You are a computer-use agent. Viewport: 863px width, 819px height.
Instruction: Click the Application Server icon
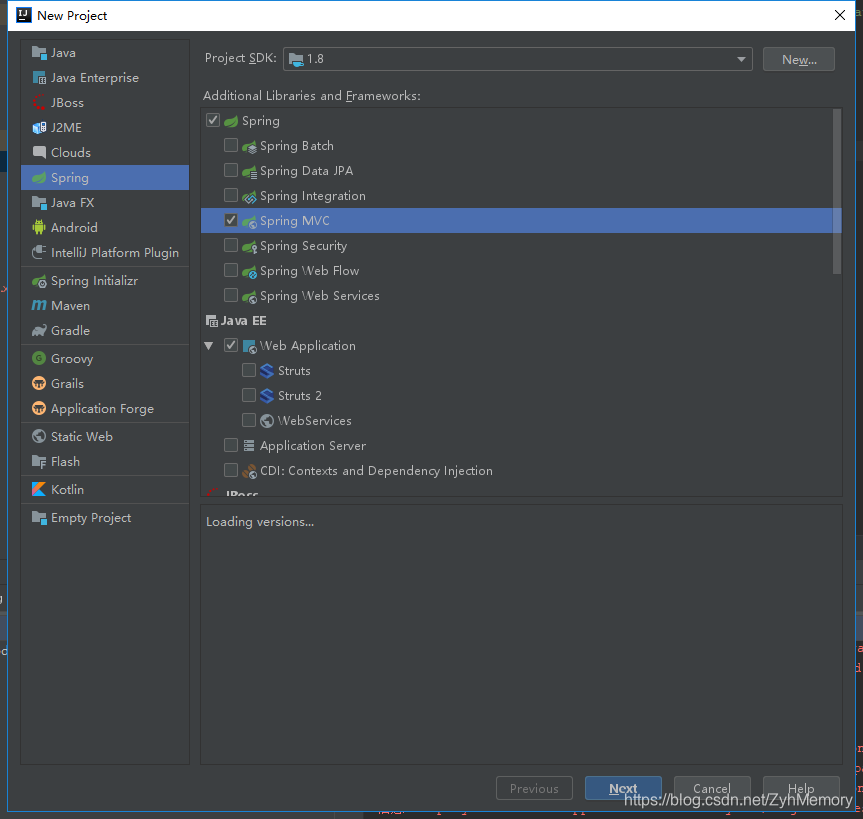[x=249, y=446]
